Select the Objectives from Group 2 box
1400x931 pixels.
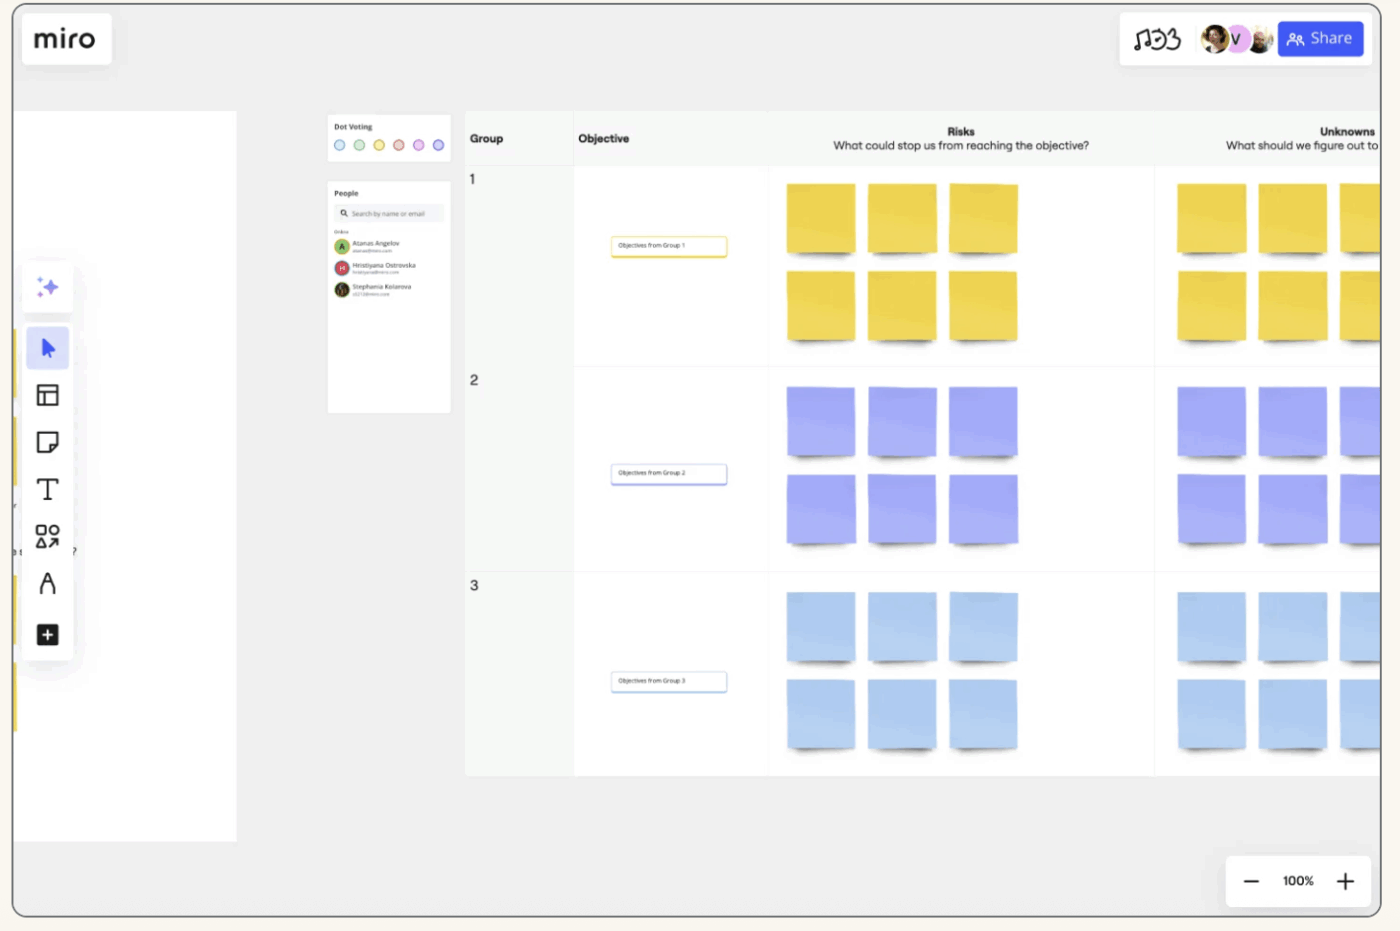pos(669,474)
